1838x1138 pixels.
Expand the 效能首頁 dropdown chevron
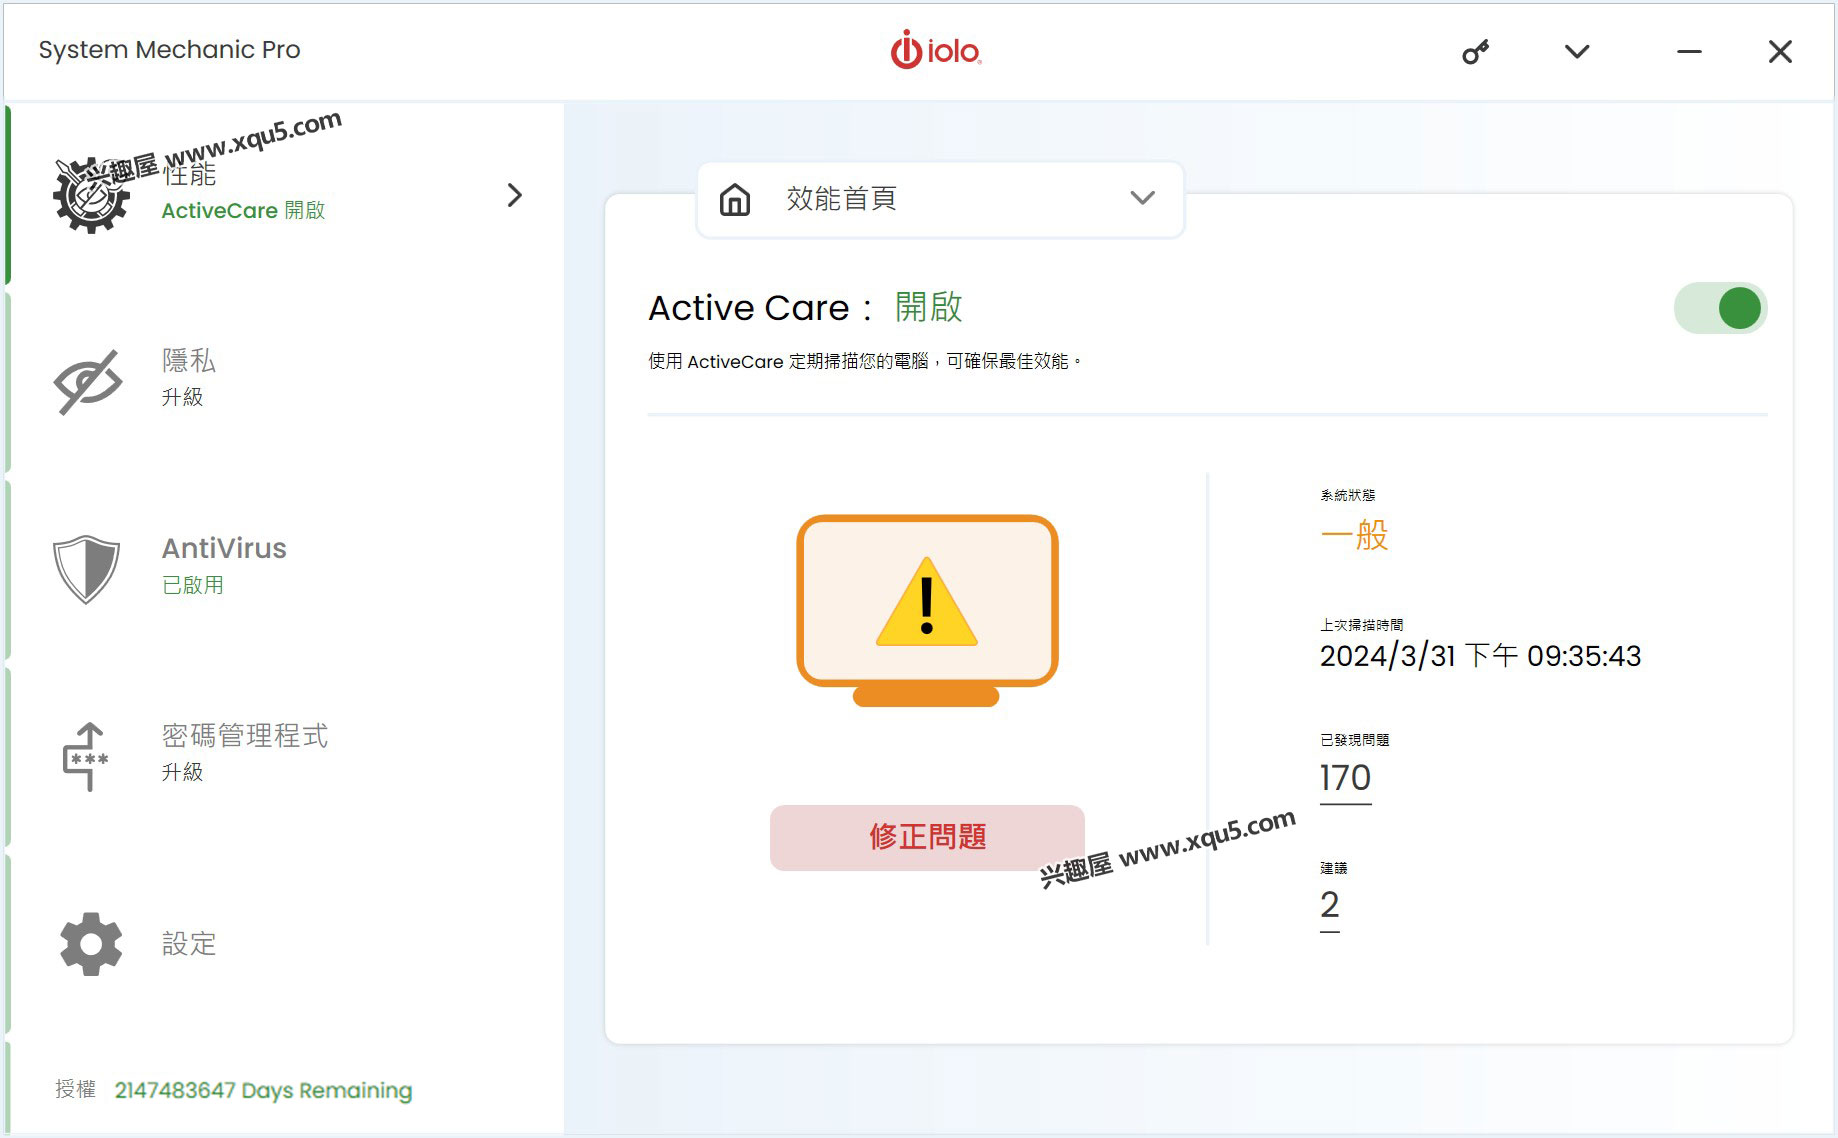tap(1142, 198)
